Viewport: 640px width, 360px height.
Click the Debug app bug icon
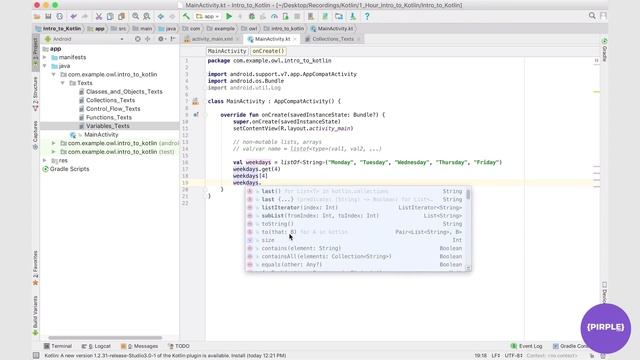click(x=252, y=16)
